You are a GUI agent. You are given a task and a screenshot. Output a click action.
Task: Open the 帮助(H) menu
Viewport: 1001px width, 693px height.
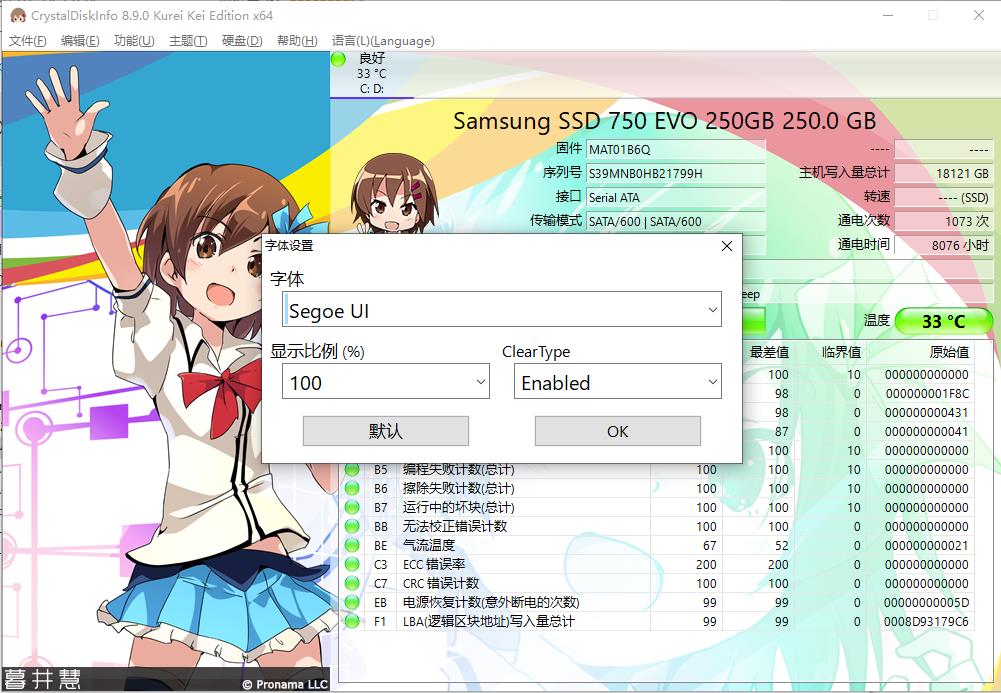pos(297,41)
